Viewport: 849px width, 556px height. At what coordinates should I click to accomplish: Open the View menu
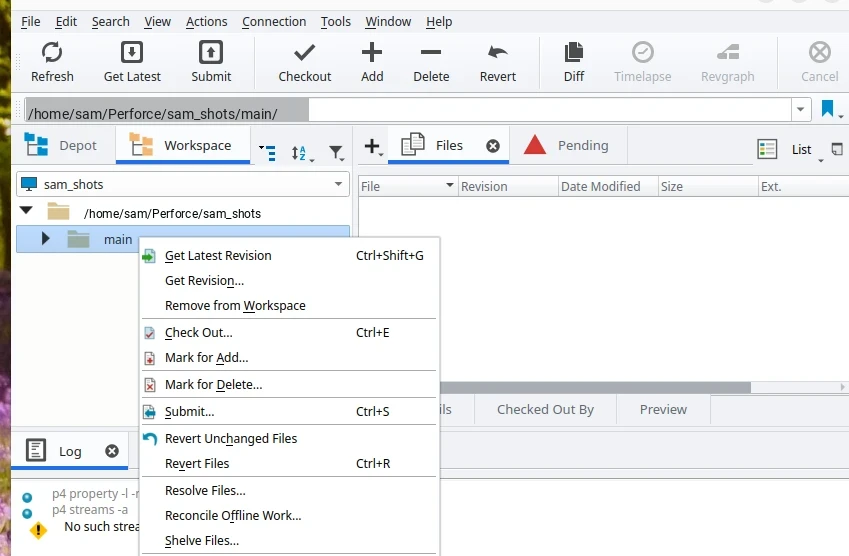[158, 22]
